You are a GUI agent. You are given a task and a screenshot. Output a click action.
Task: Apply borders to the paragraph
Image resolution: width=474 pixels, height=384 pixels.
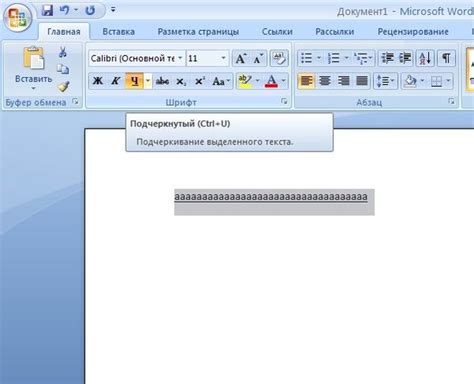(x=436, y=81)
